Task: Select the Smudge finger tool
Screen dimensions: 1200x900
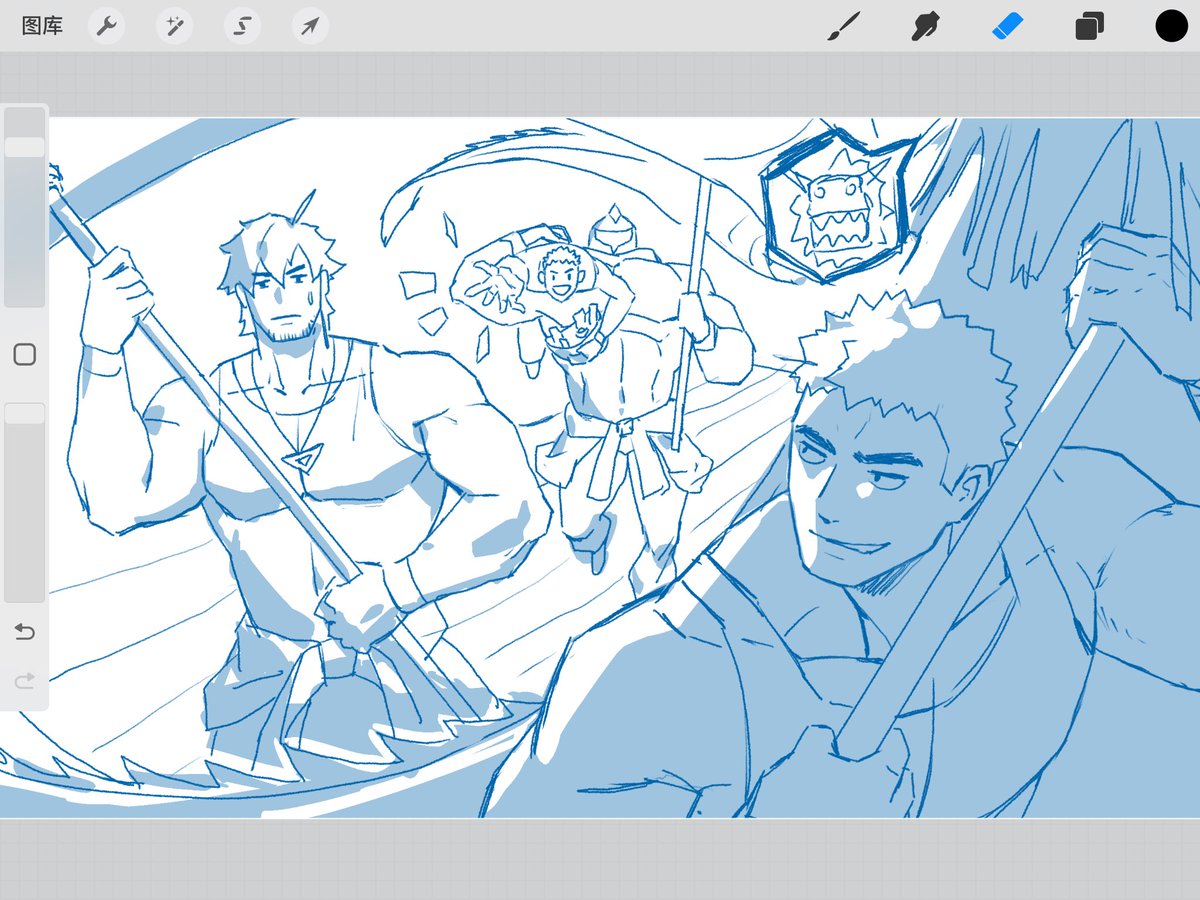Action: [x=926, y=26]
